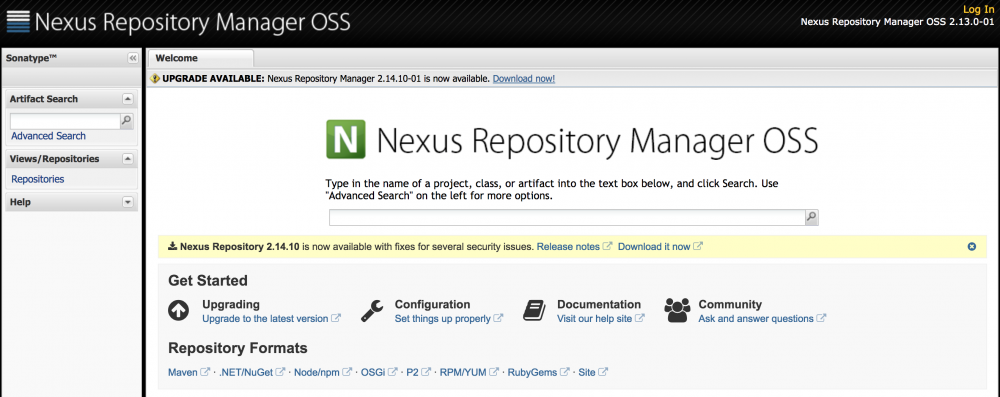Click external-link icon beside Node/npm
Viewport: 1000px width, 397px height.
[348, 372]
